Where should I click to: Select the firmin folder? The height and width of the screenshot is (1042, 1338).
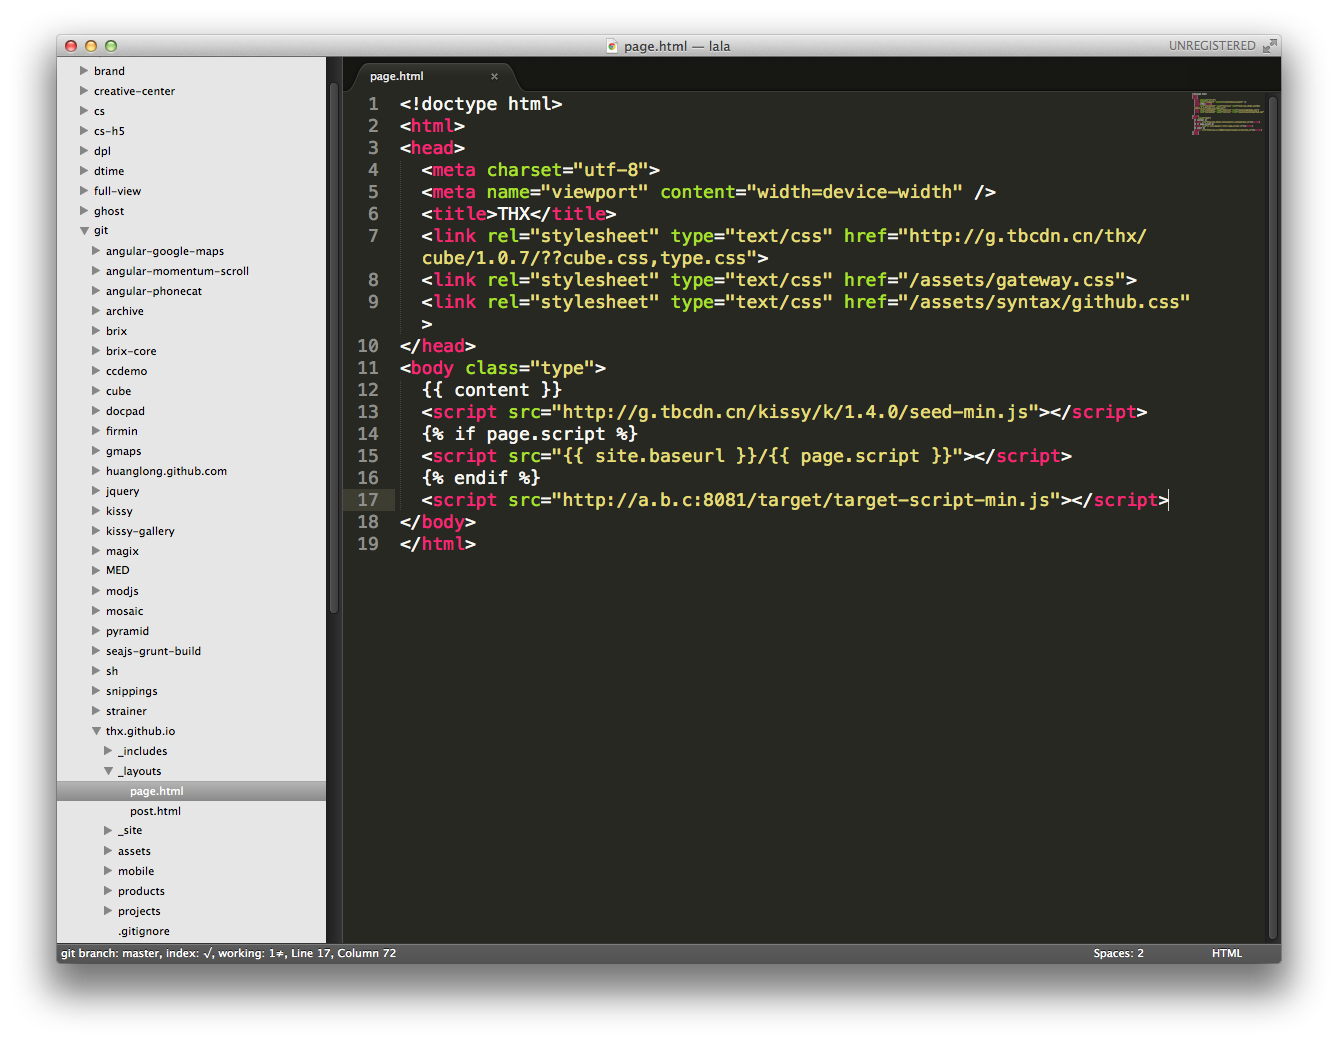coord(122,431)
